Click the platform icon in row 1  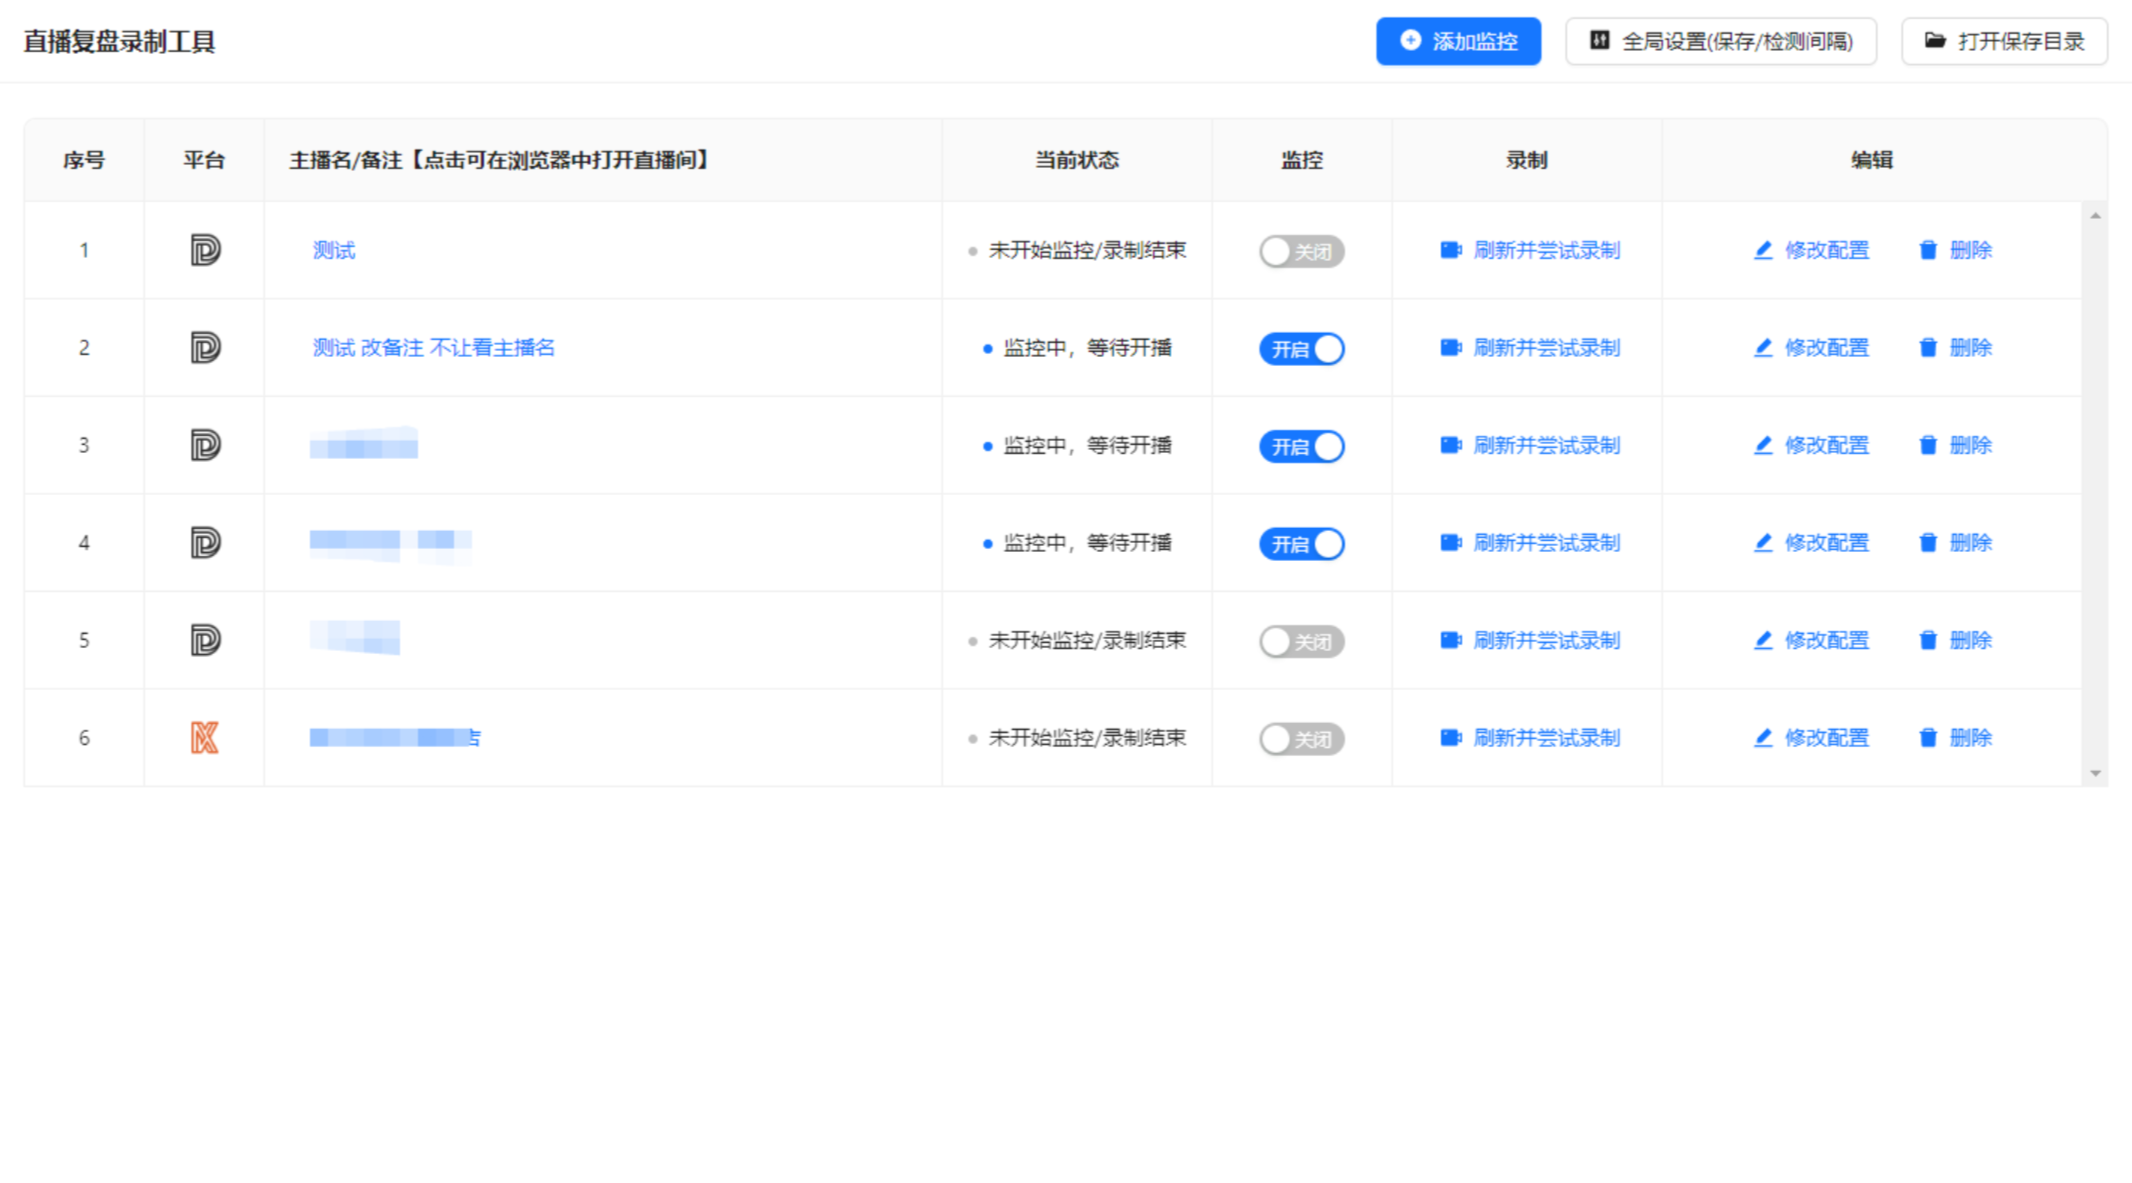205,250
